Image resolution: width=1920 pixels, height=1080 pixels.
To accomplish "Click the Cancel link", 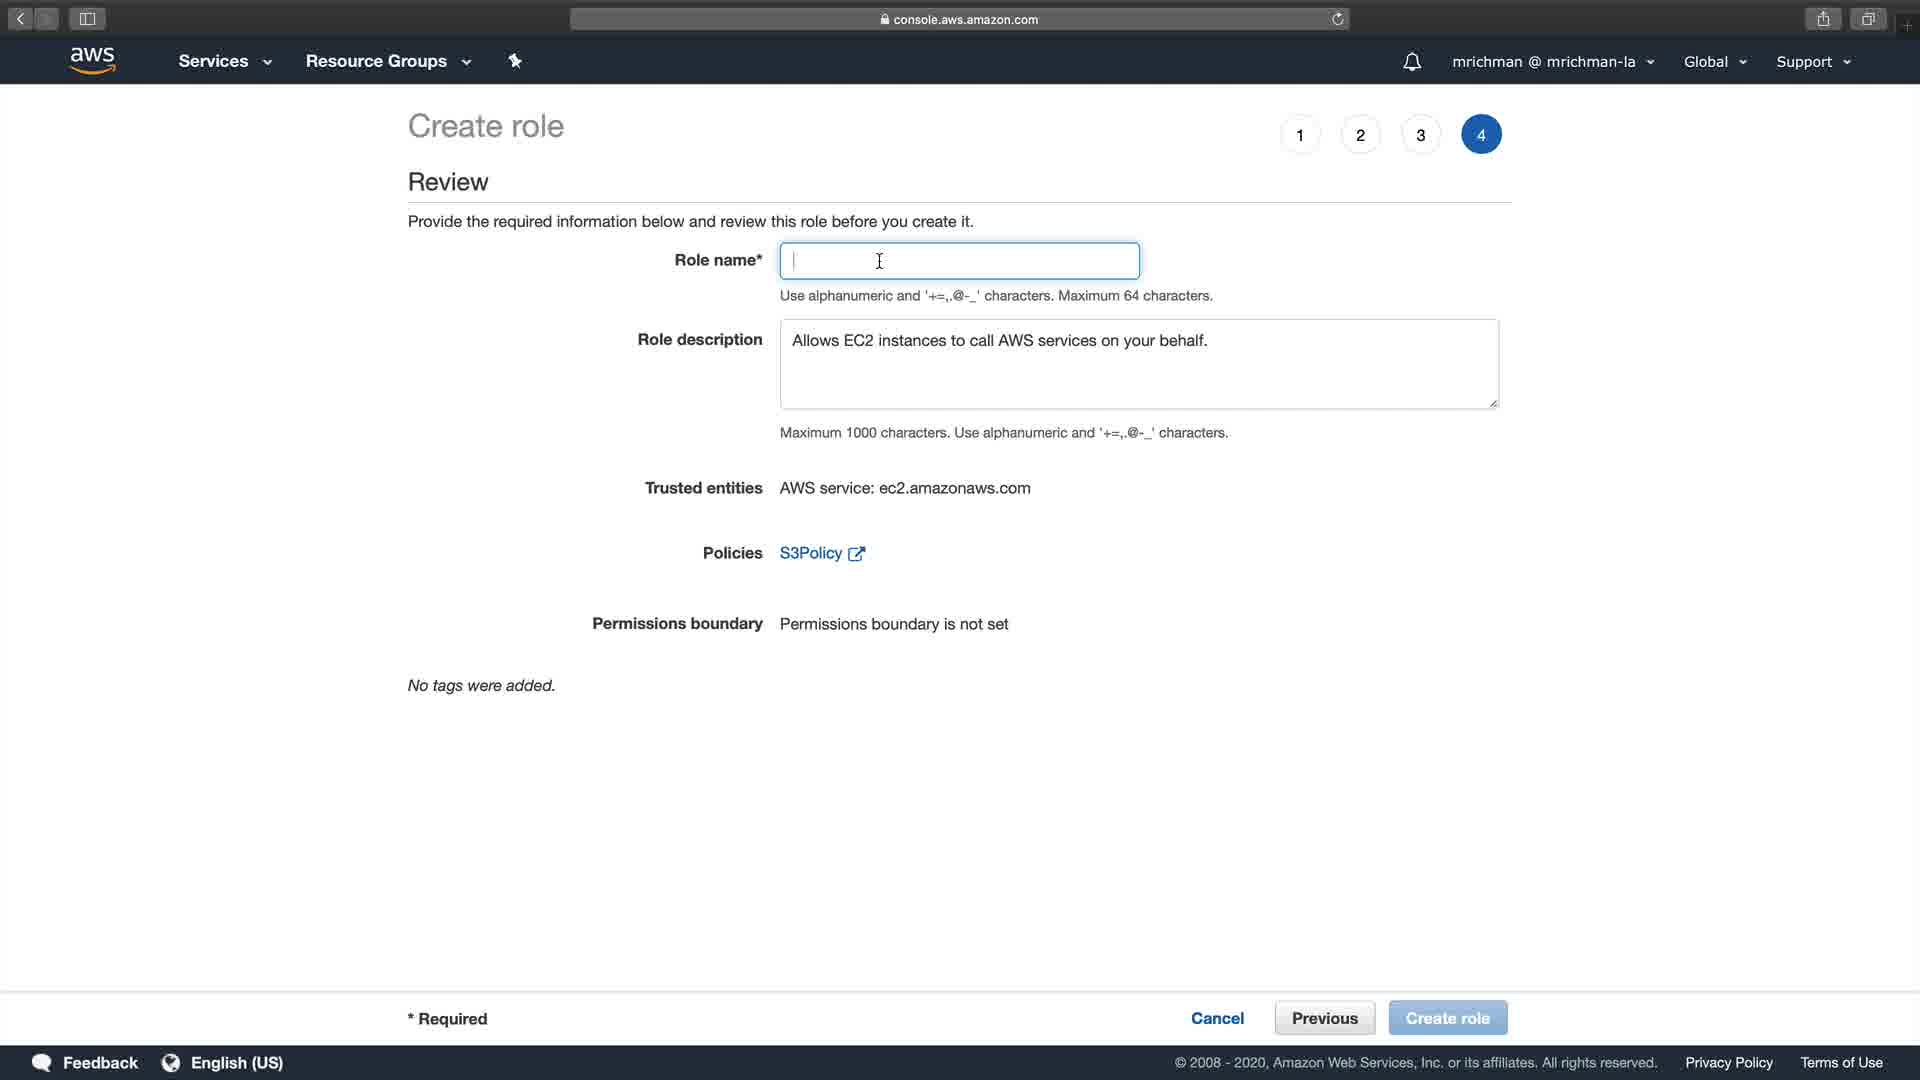I will pyautogui.click(x=1217, y=1018).
